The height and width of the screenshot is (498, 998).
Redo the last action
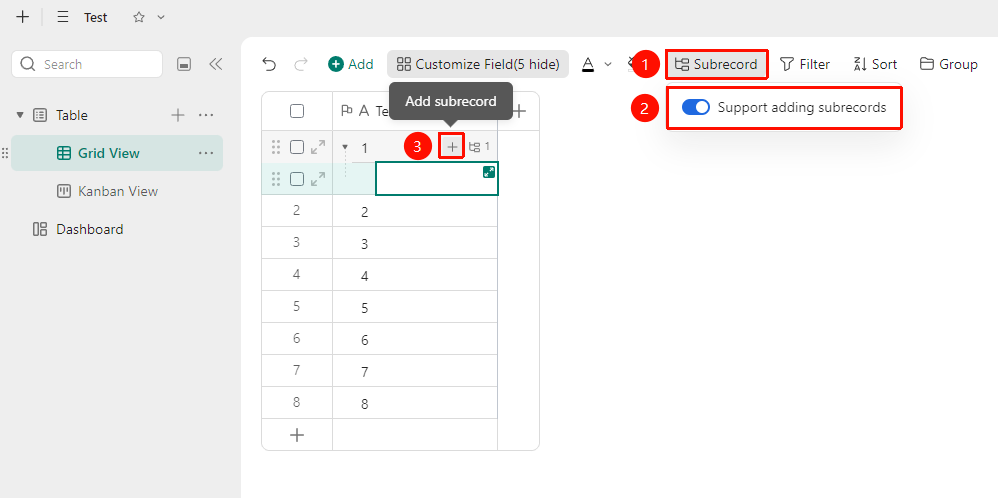pyautogui.click(x=300, y=64)
